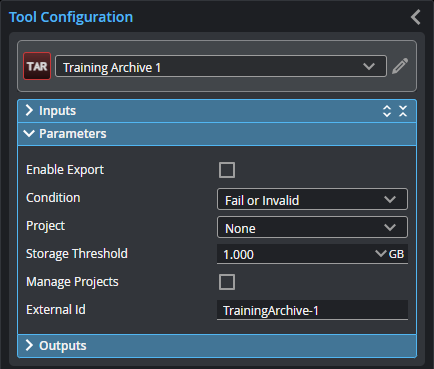Click the red TAR tool icon
This screenshot has width=434, height=369.
point(37,66)
